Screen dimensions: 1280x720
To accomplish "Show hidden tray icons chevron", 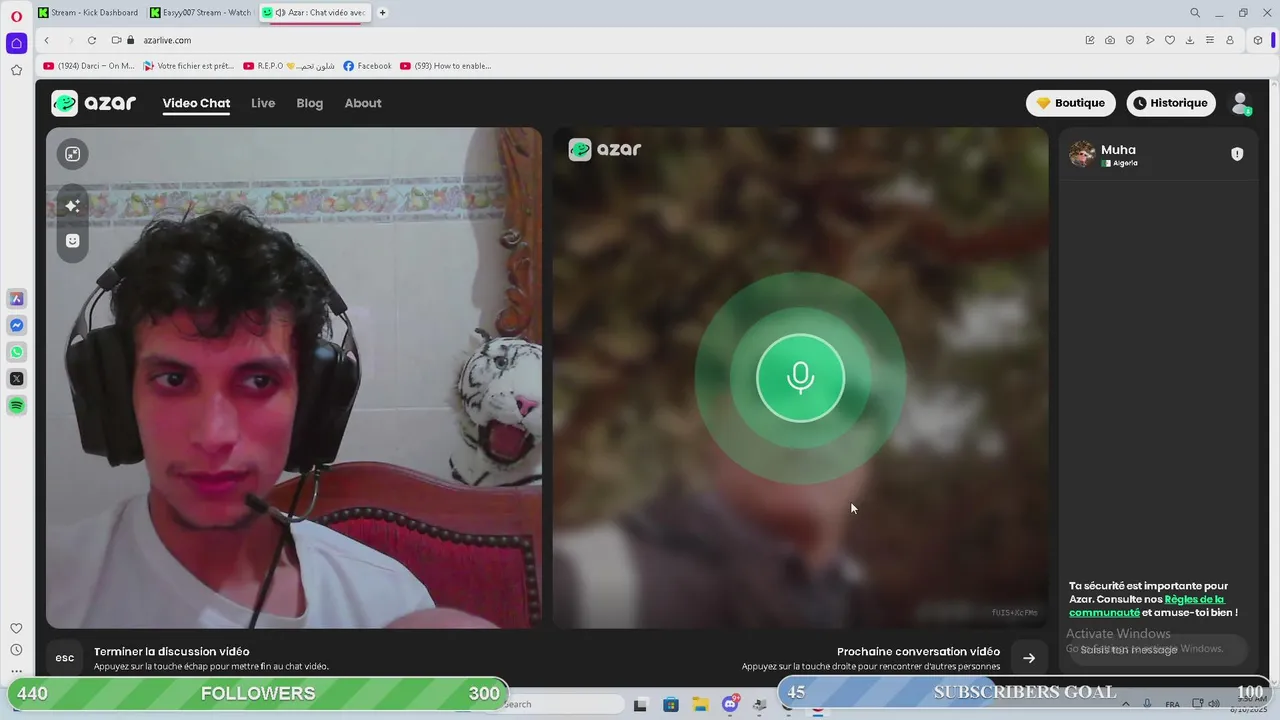I will coord(1127,704).
